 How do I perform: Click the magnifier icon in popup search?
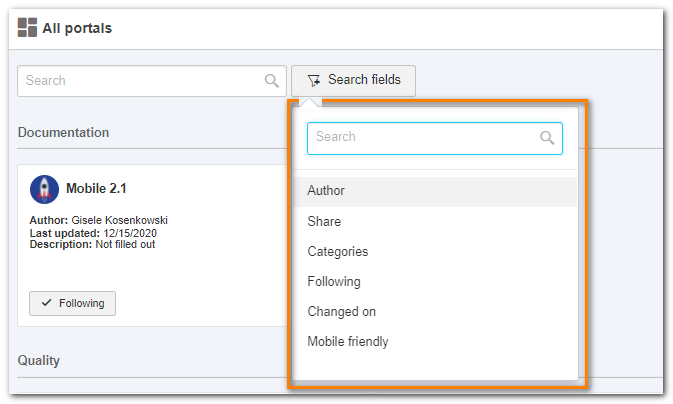coord(547,137)
